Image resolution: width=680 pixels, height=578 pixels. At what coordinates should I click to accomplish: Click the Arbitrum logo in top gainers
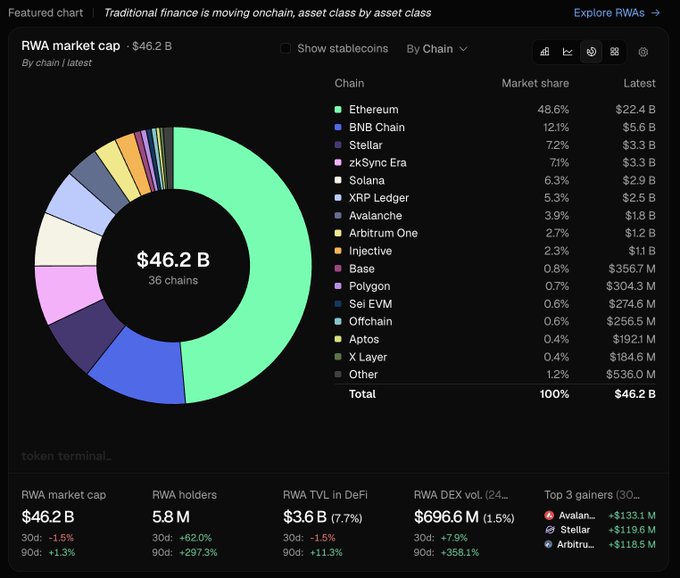point(549,544)
